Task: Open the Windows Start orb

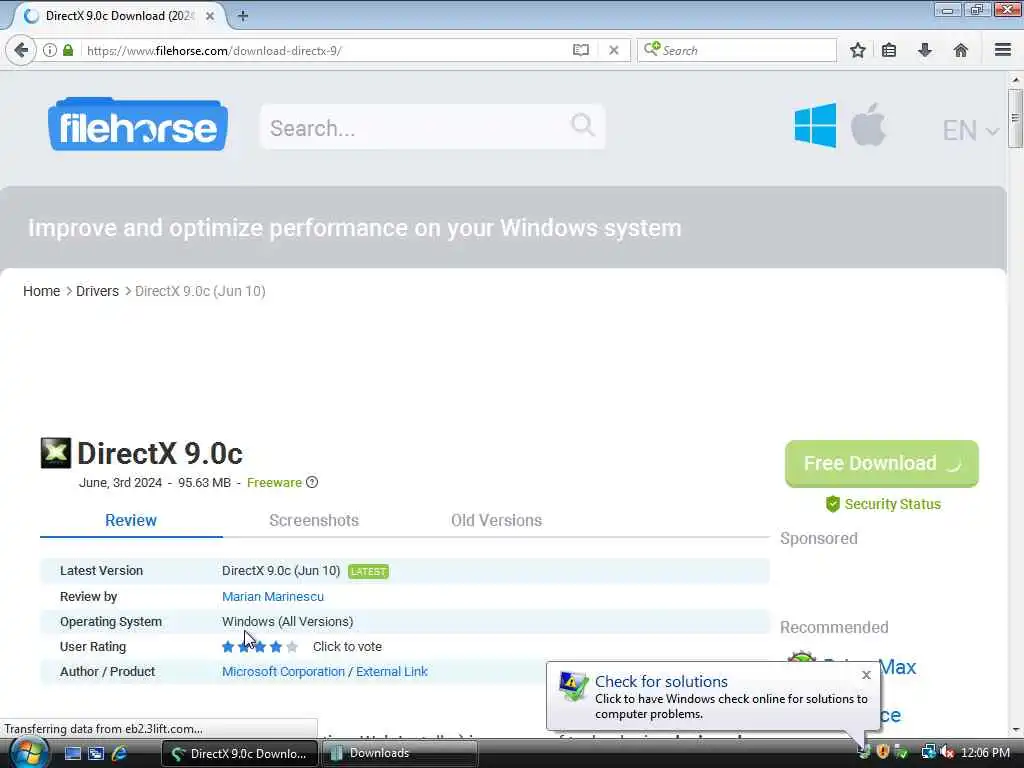Action: (x=29, y=752)
